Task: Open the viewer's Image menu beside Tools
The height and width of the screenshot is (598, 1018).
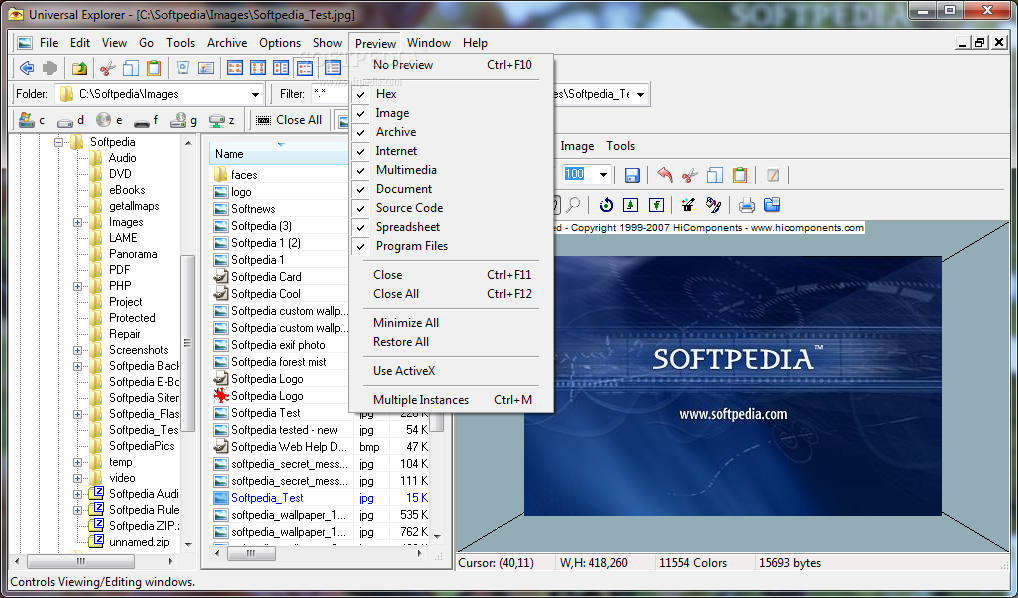Action: click(577, 146)
